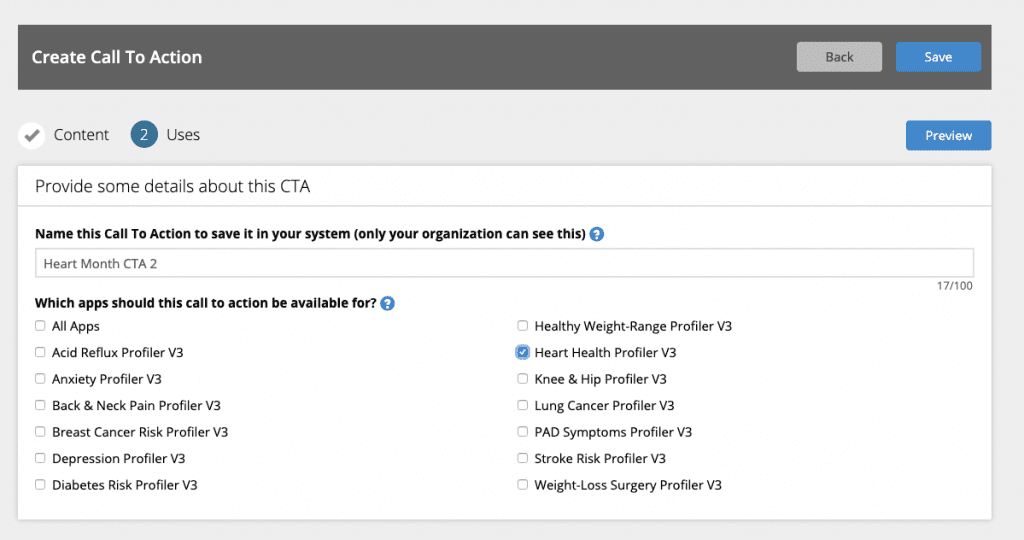Click help icon beside CTA name label

pos(596,234)
